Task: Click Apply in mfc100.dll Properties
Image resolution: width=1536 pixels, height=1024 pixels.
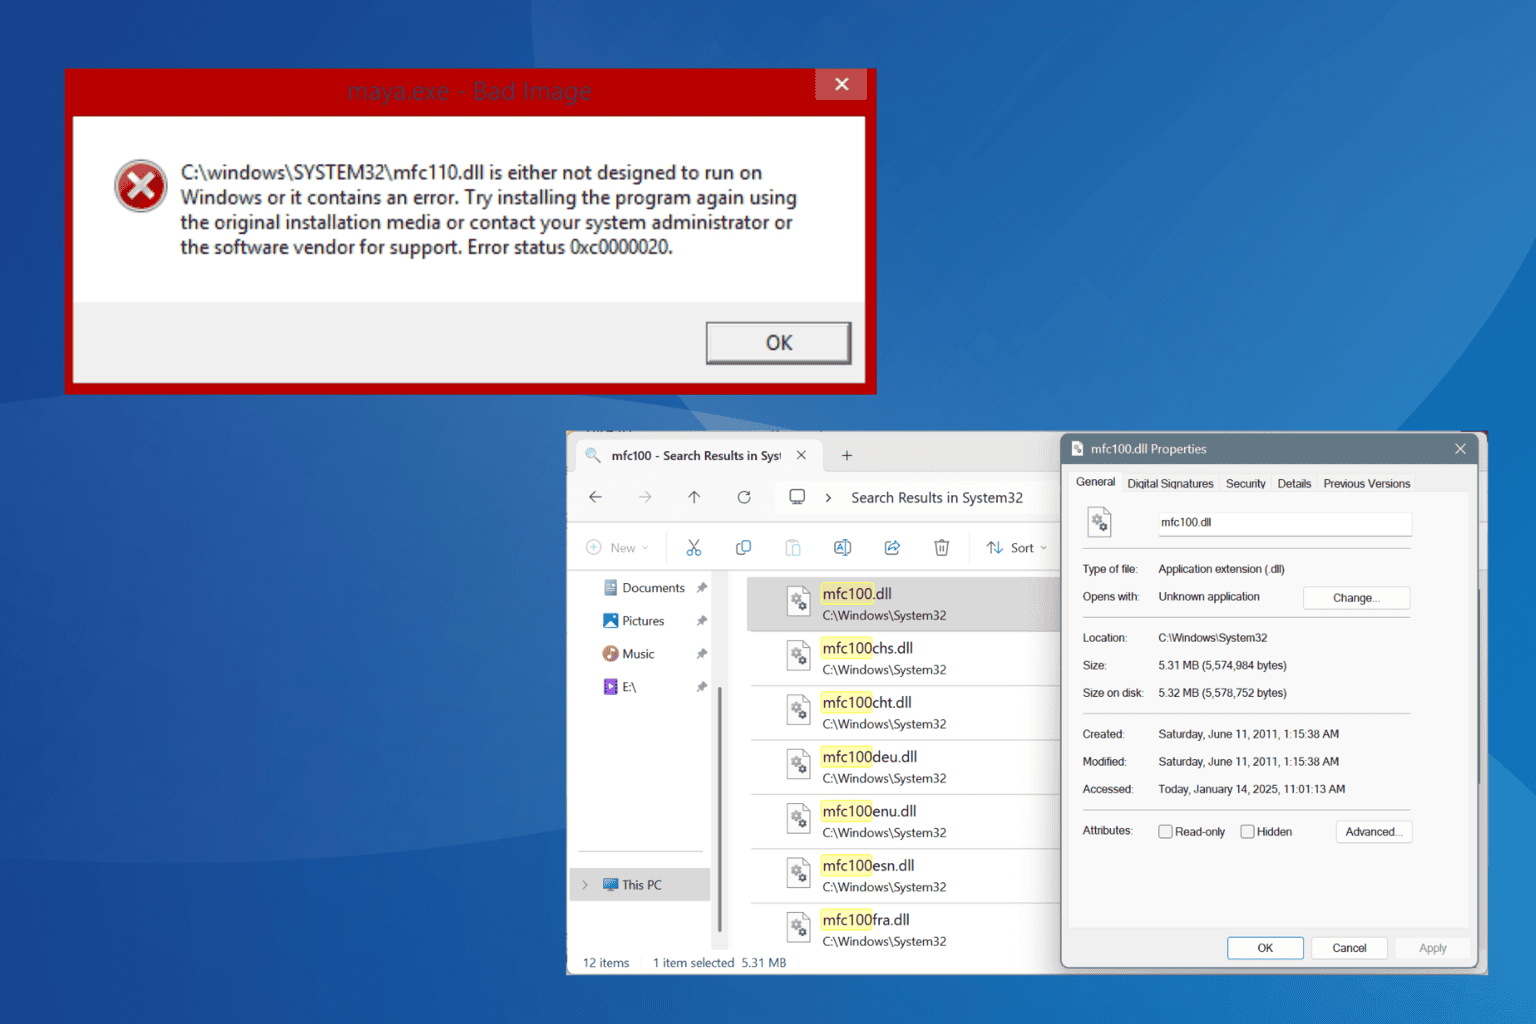Action: [1432, 948]
